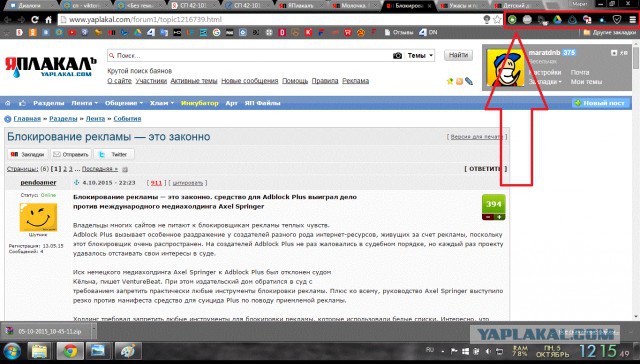Click the page-jump icon after Последняя
Image resolution: width=640 pixels, height=364 pixels.
(x=125, y=169)
